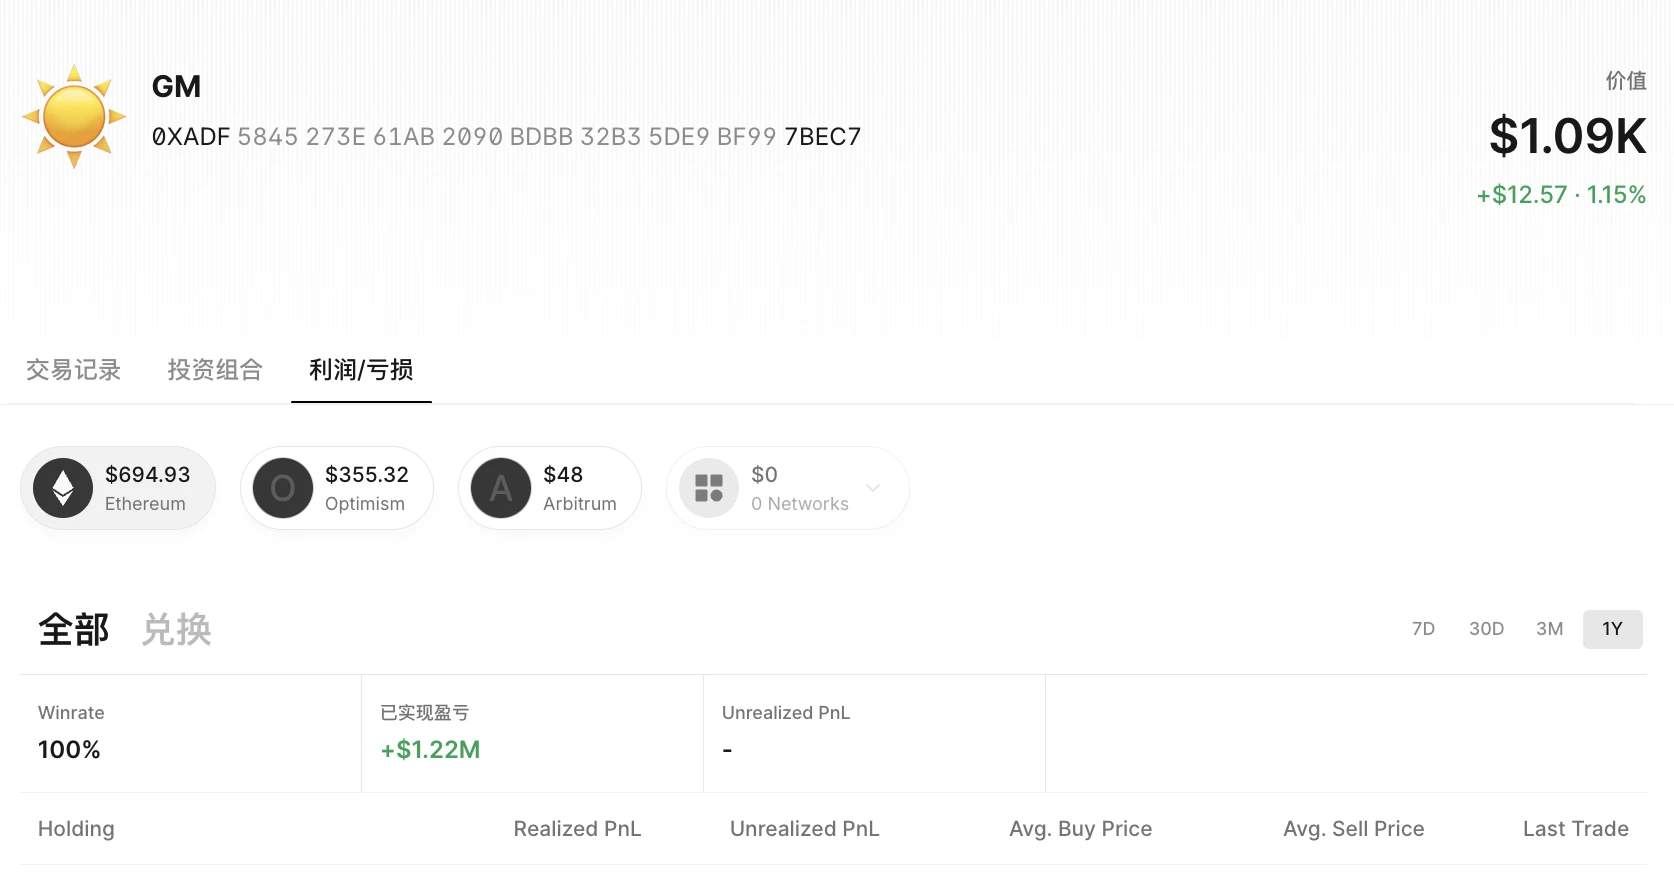Screen dimensions: 1674x888
Task: Expand the 0 Networks dropdown chevron
Action: coord(873,488)
